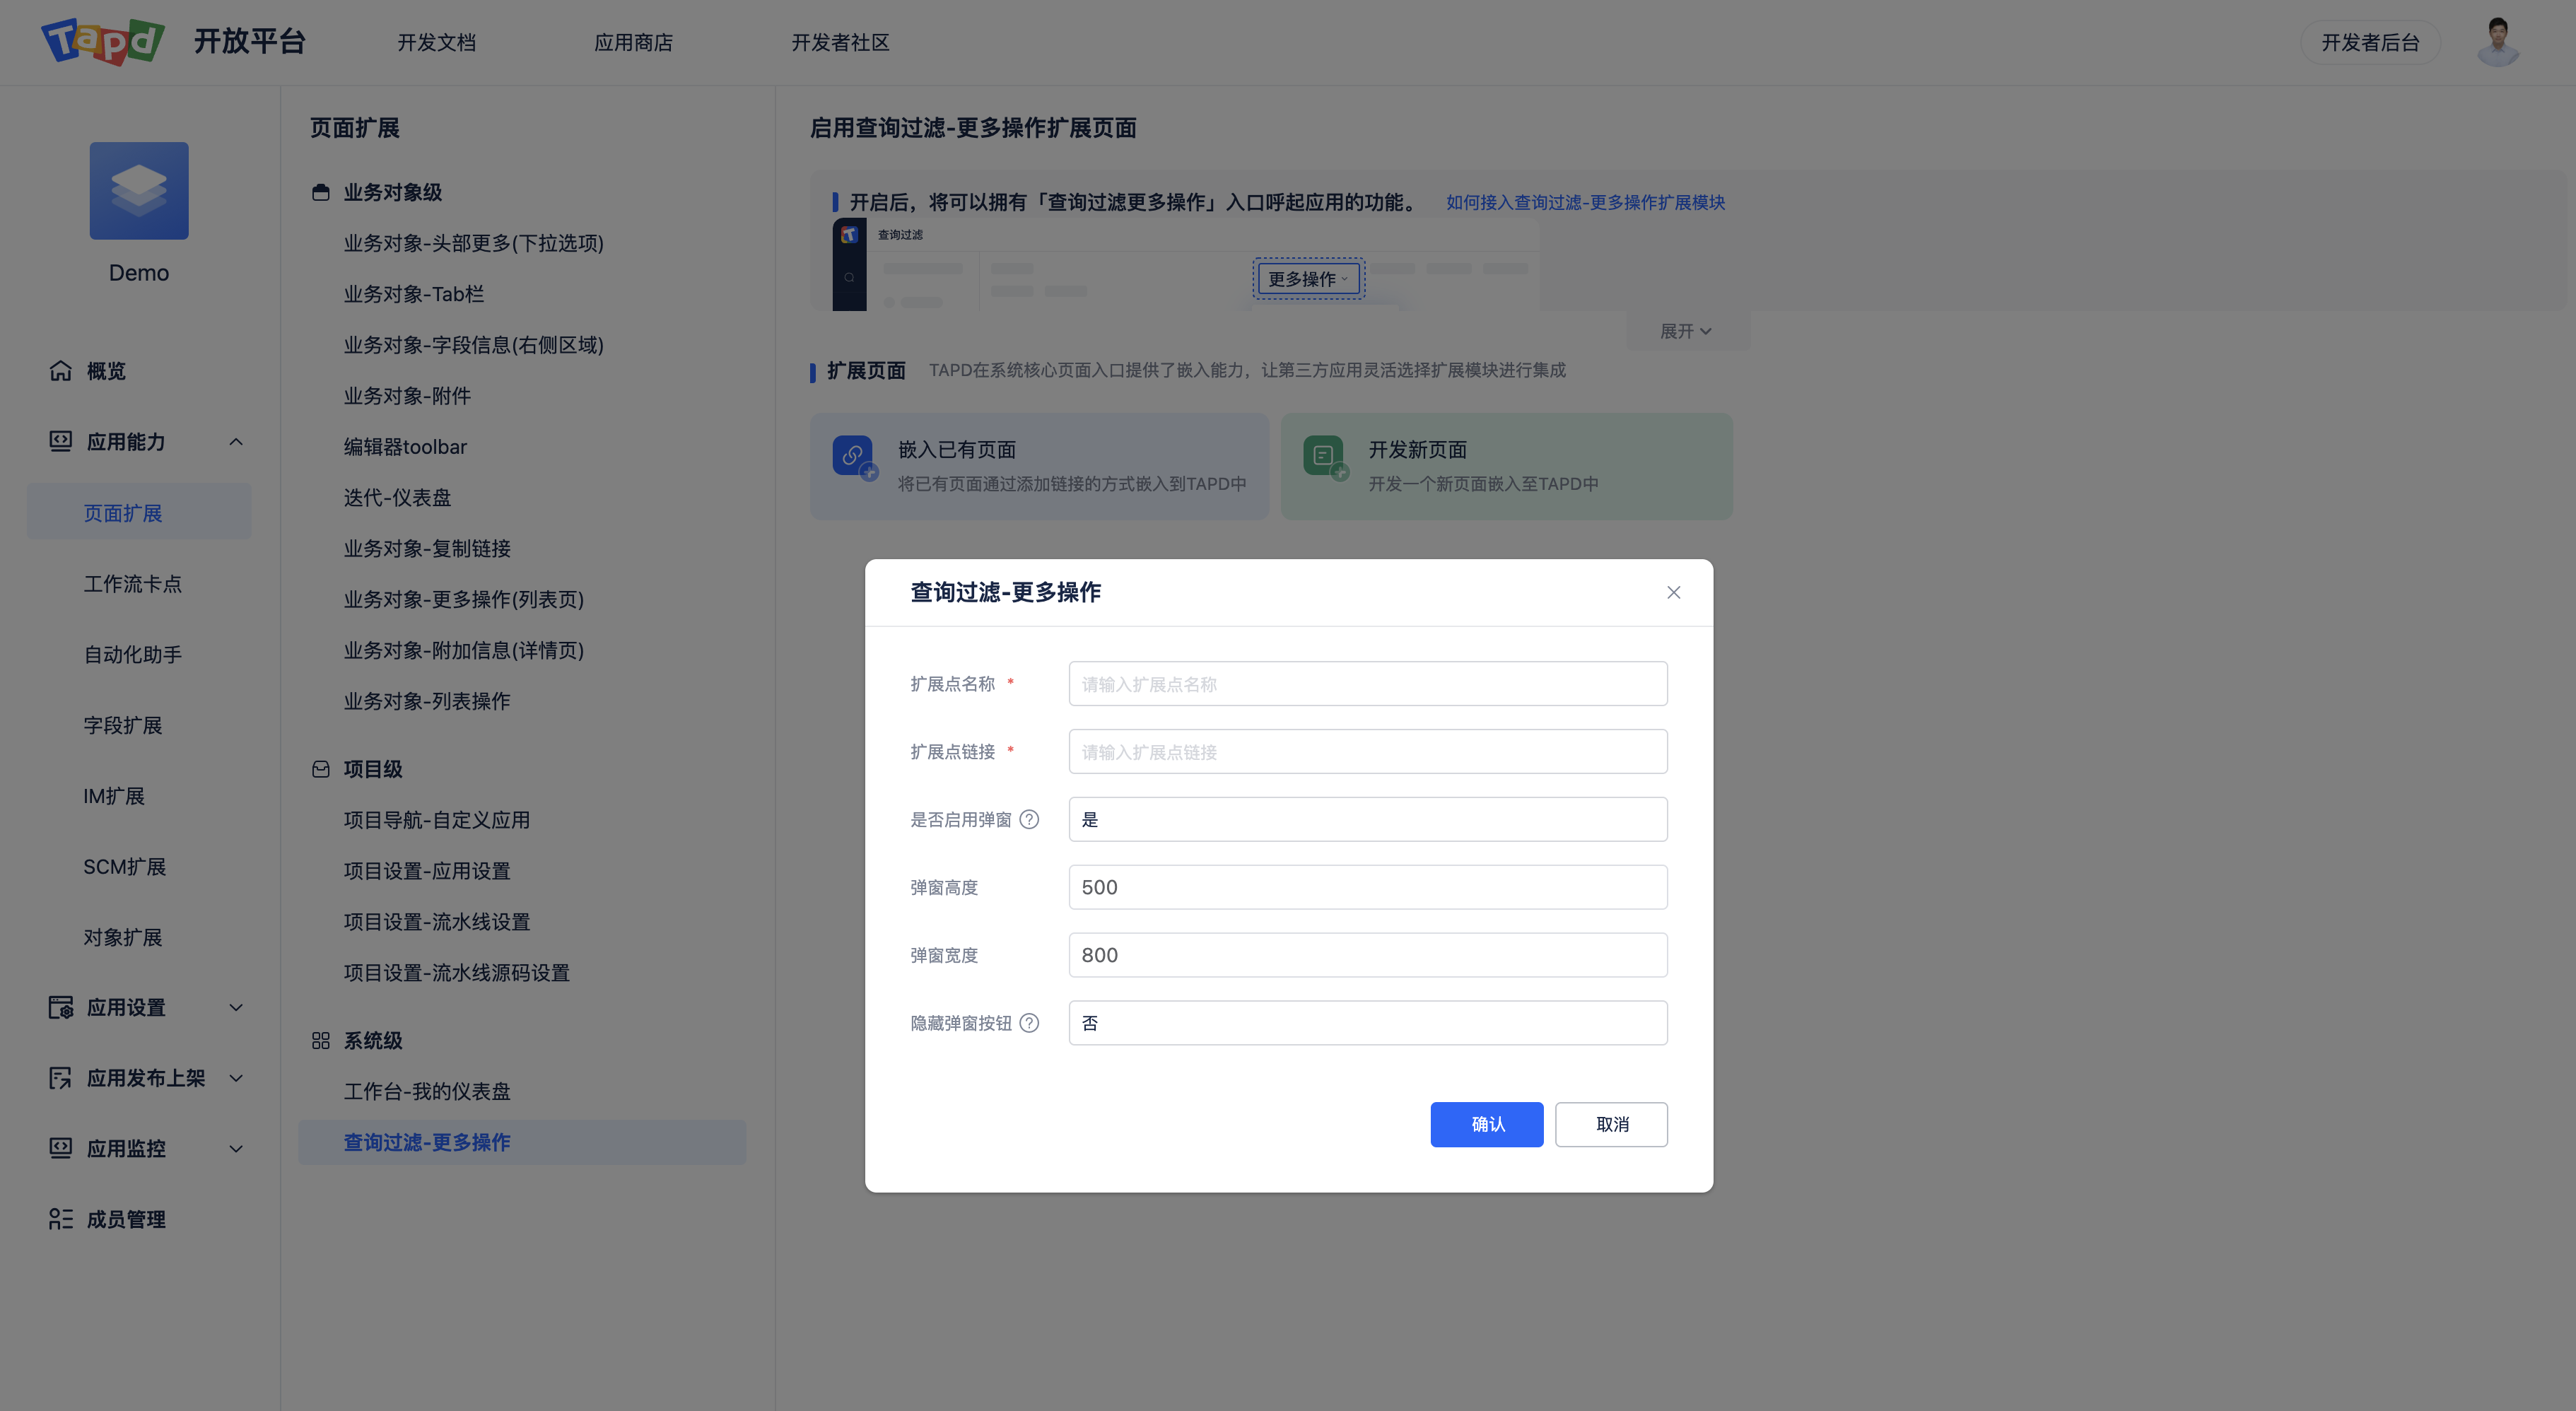
Task: Expand the 应用设置 sidebar section
Action: pos(236,1007)
